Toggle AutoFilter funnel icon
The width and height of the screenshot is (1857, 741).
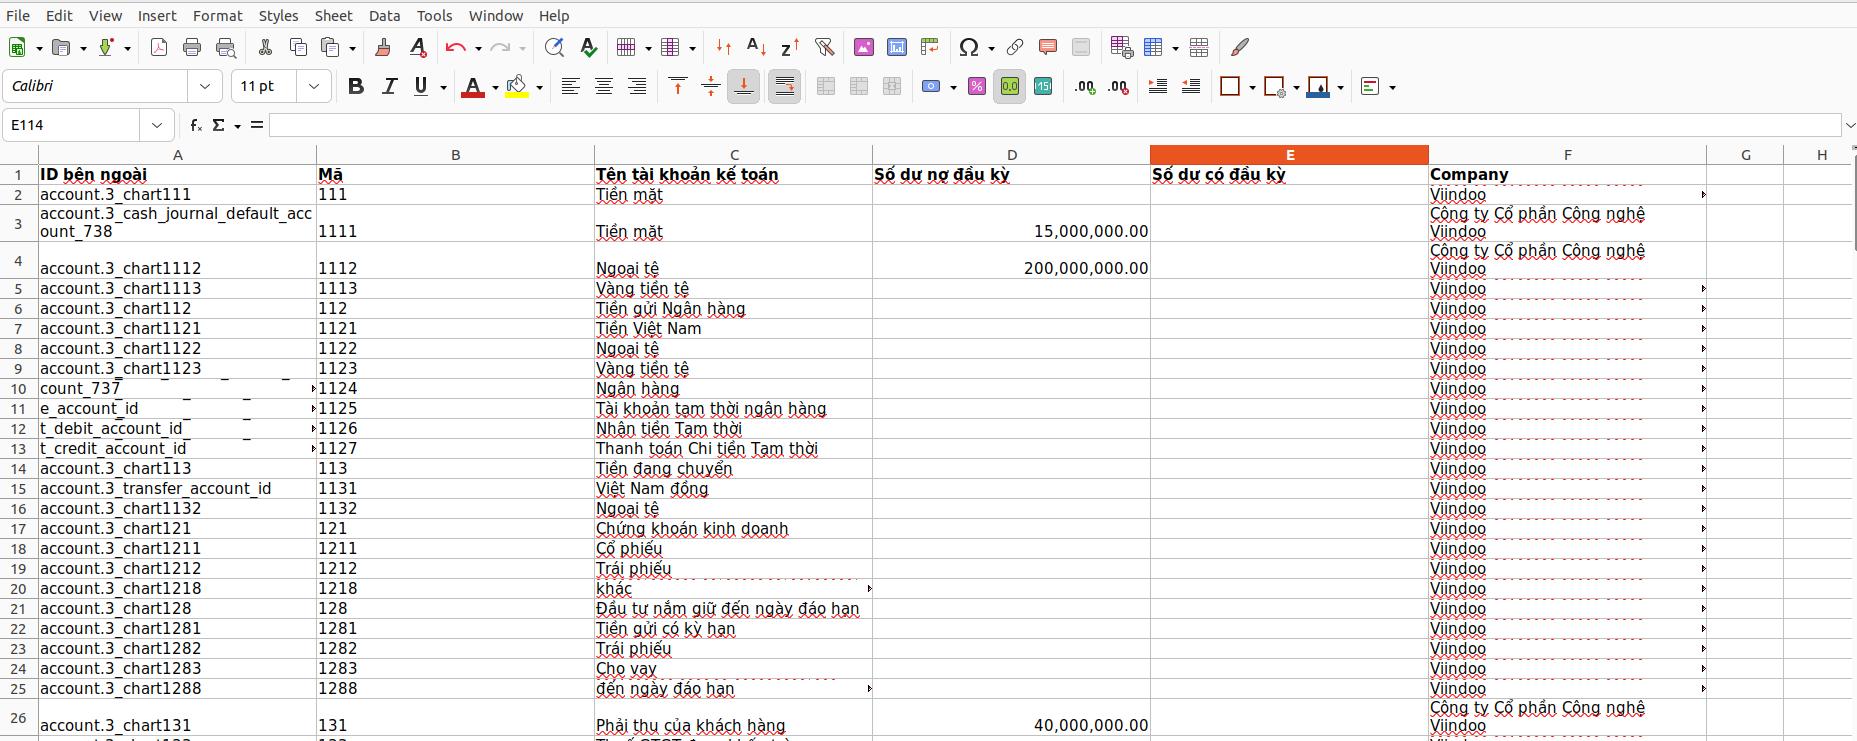tap(824, 47)
